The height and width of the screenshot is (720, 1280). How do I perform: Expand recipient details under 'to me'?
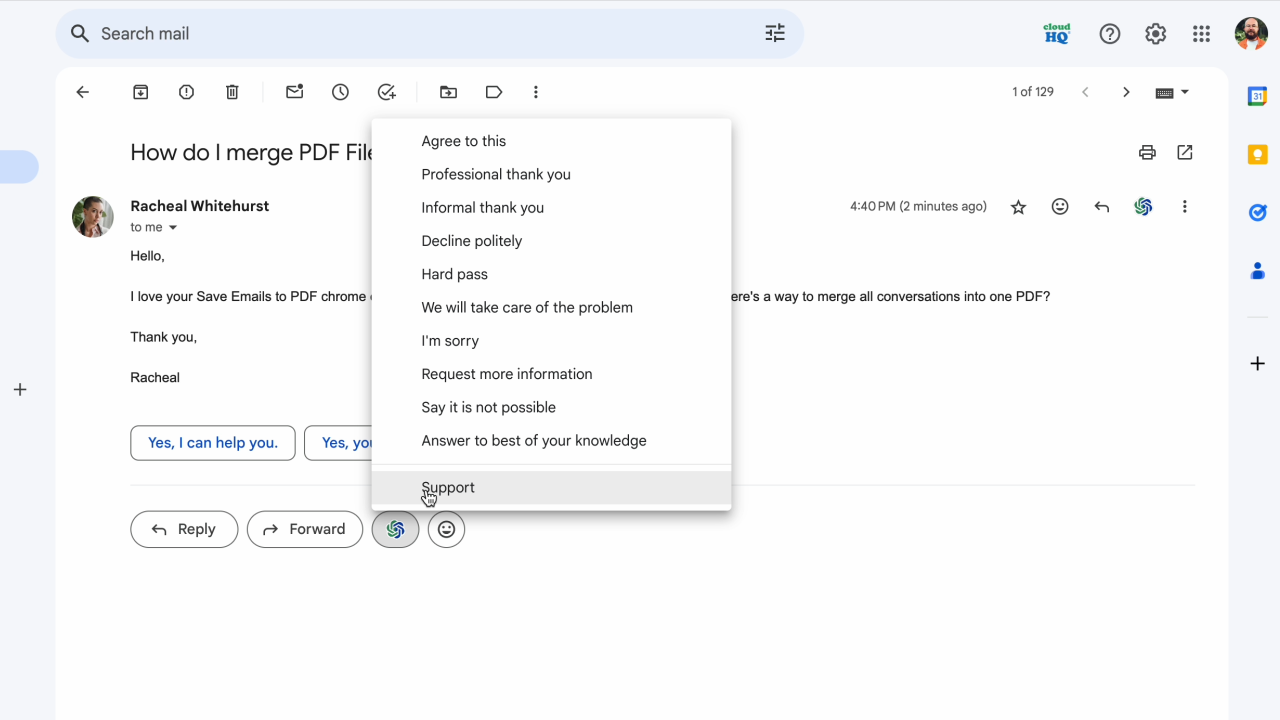pyautogui.click(x=172, y=227)
